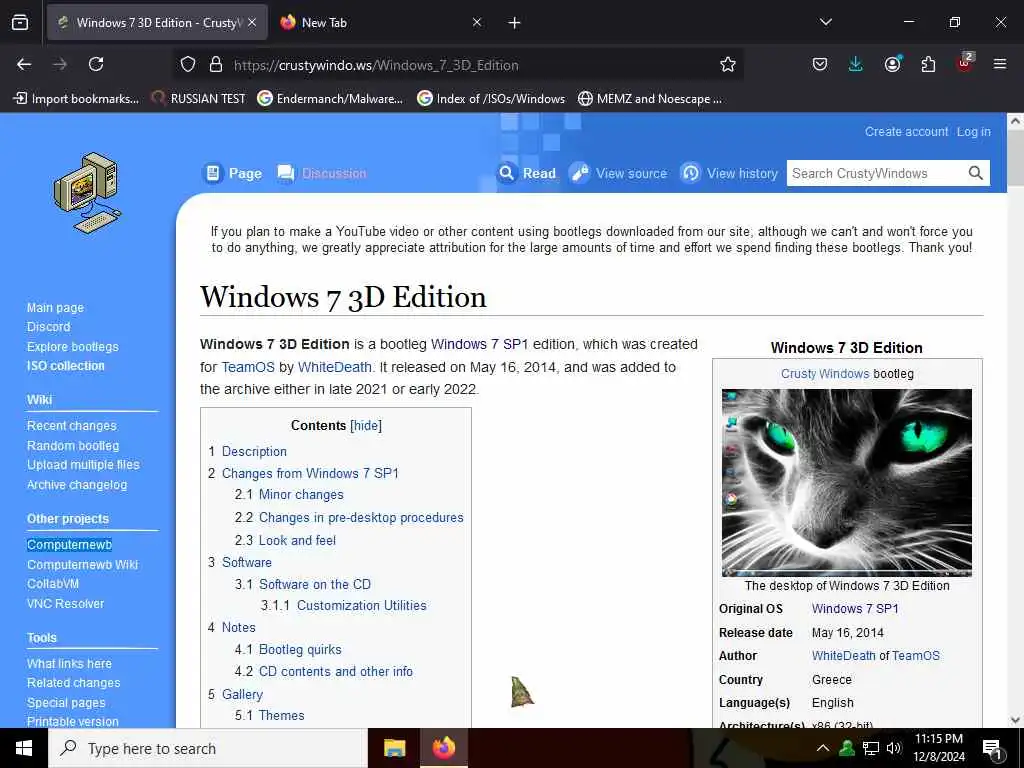This screenshot has height=768, width=1024.
Task: Go to Main page in sidebar
Action: click(56, 308)
